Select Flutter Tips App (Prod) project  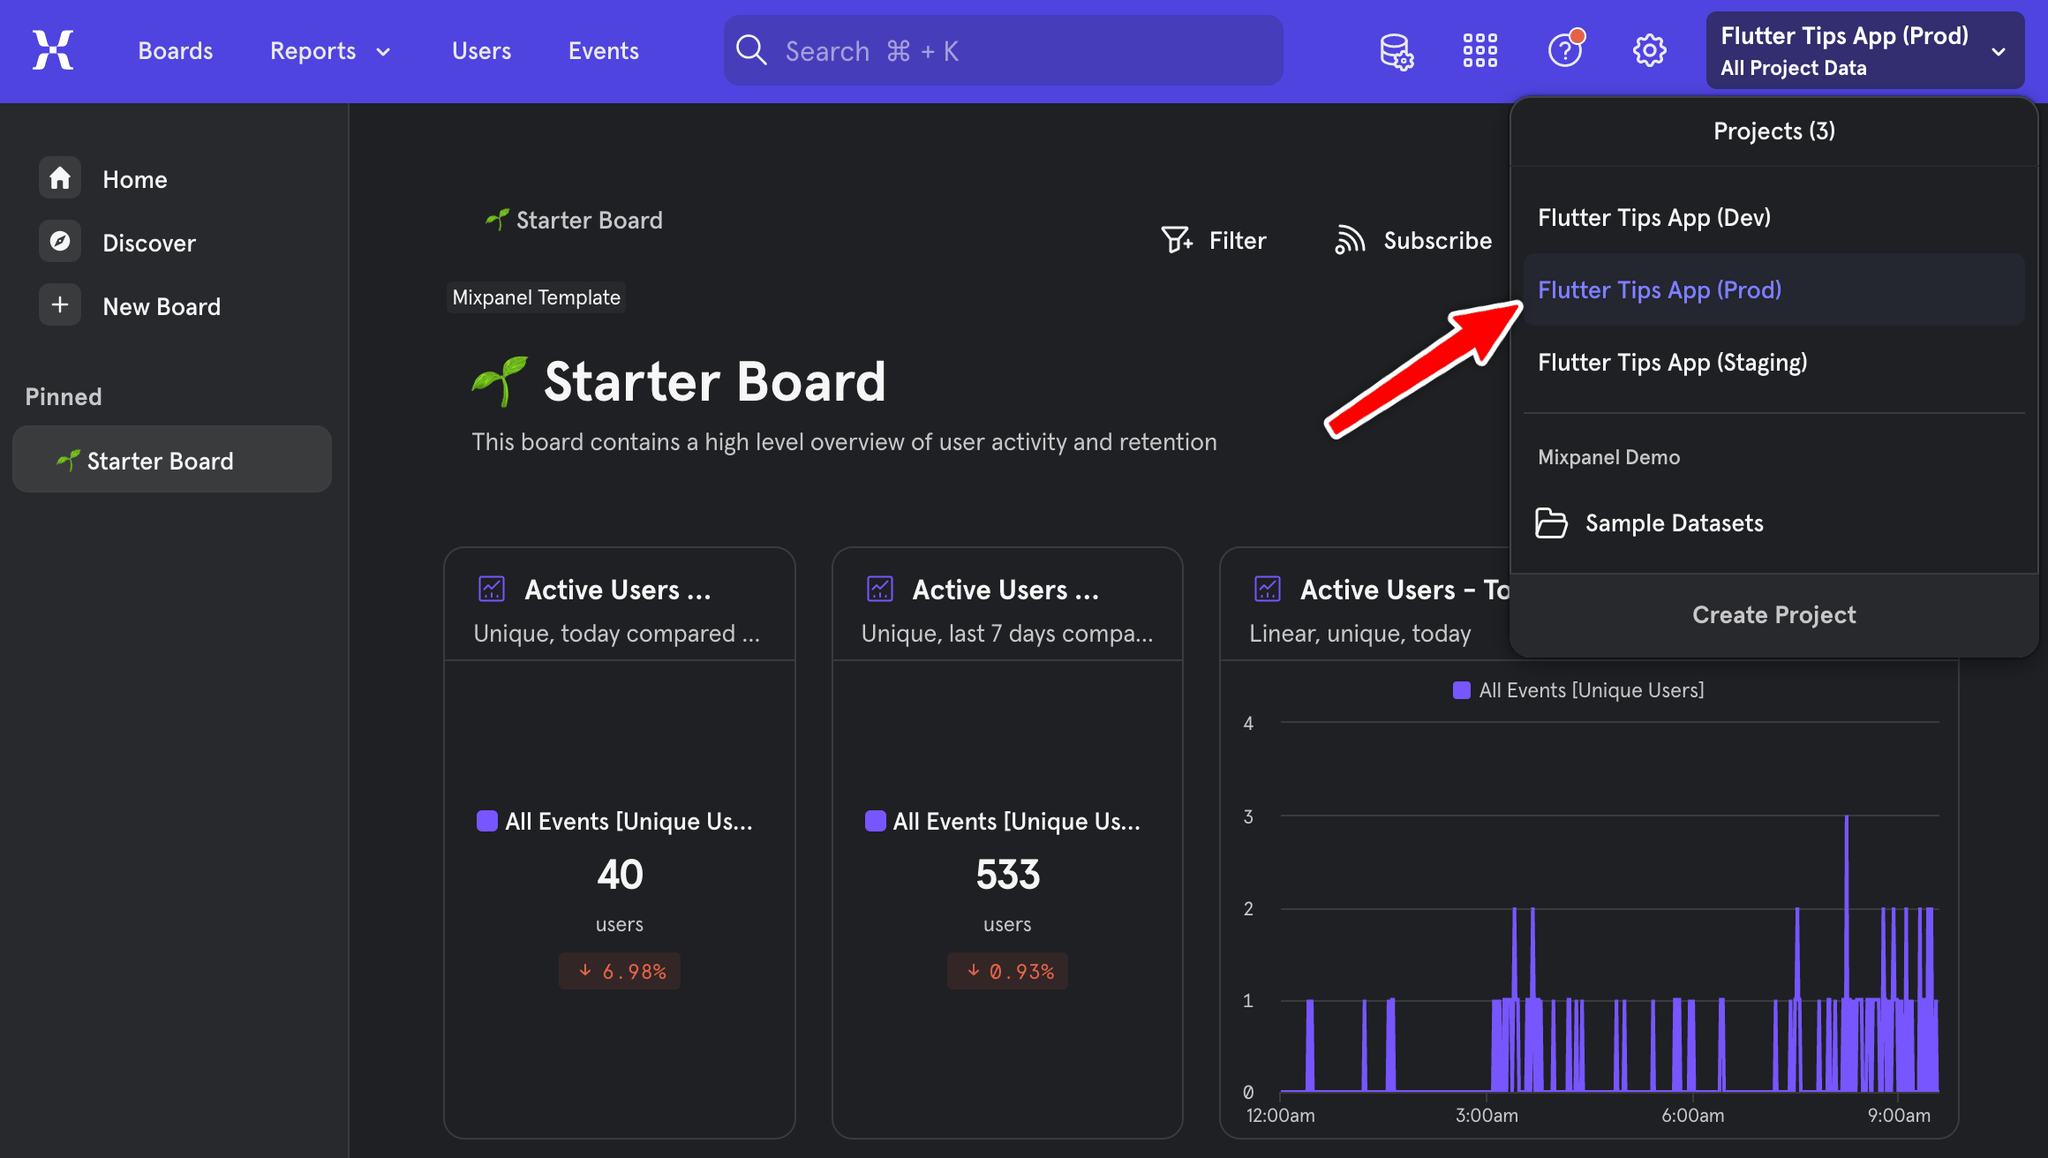click(1773, 289)
